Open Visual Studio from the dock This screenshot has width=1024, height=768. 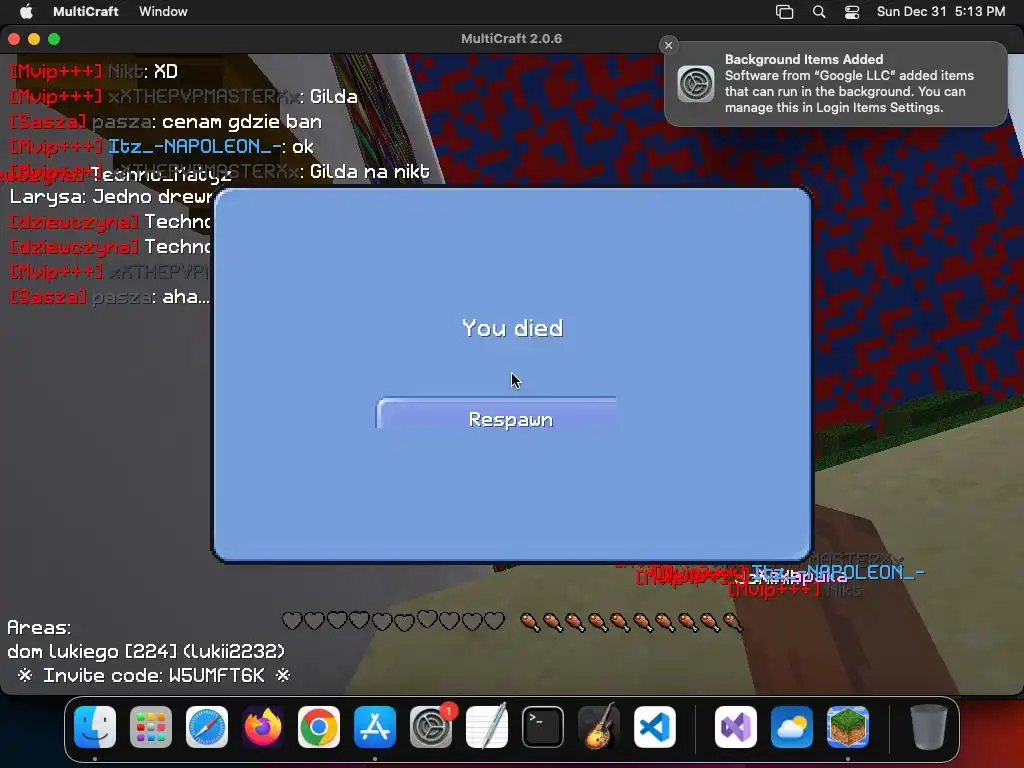pos(736,727)
